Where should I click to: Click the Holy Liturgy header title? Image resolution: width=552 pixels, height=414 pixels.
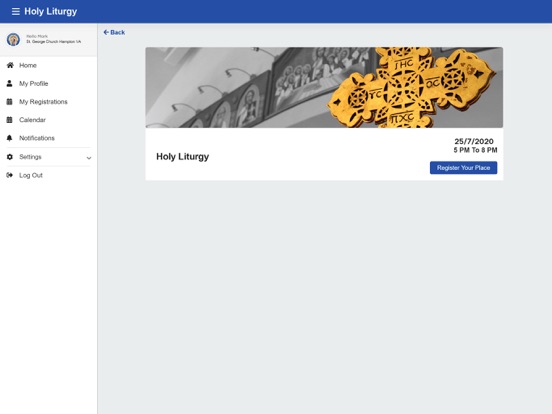point(51,12)
